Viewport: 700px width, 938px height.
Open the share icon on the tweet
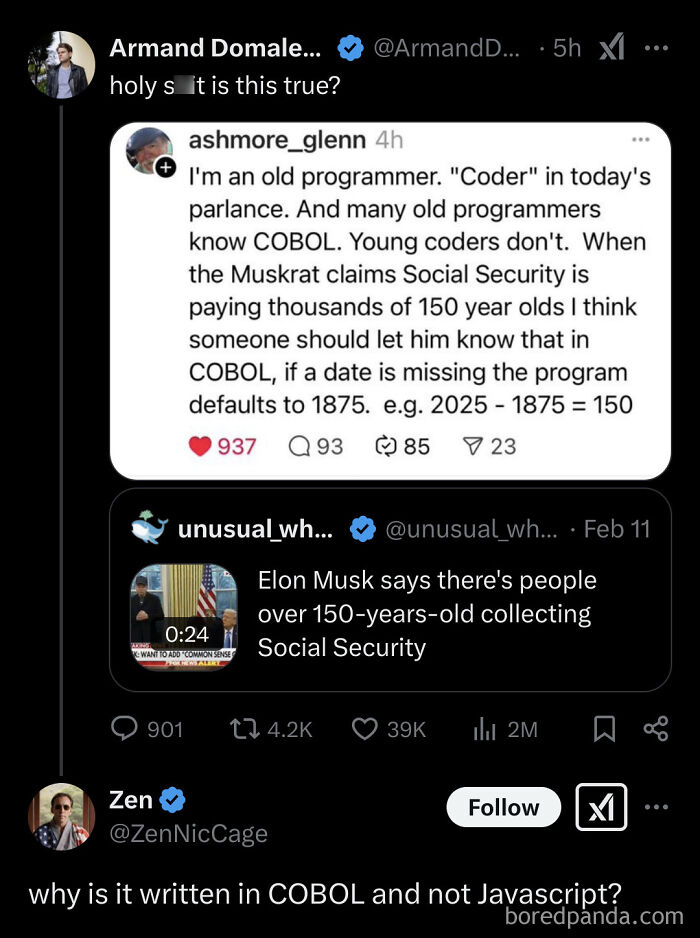click(656, 729)
